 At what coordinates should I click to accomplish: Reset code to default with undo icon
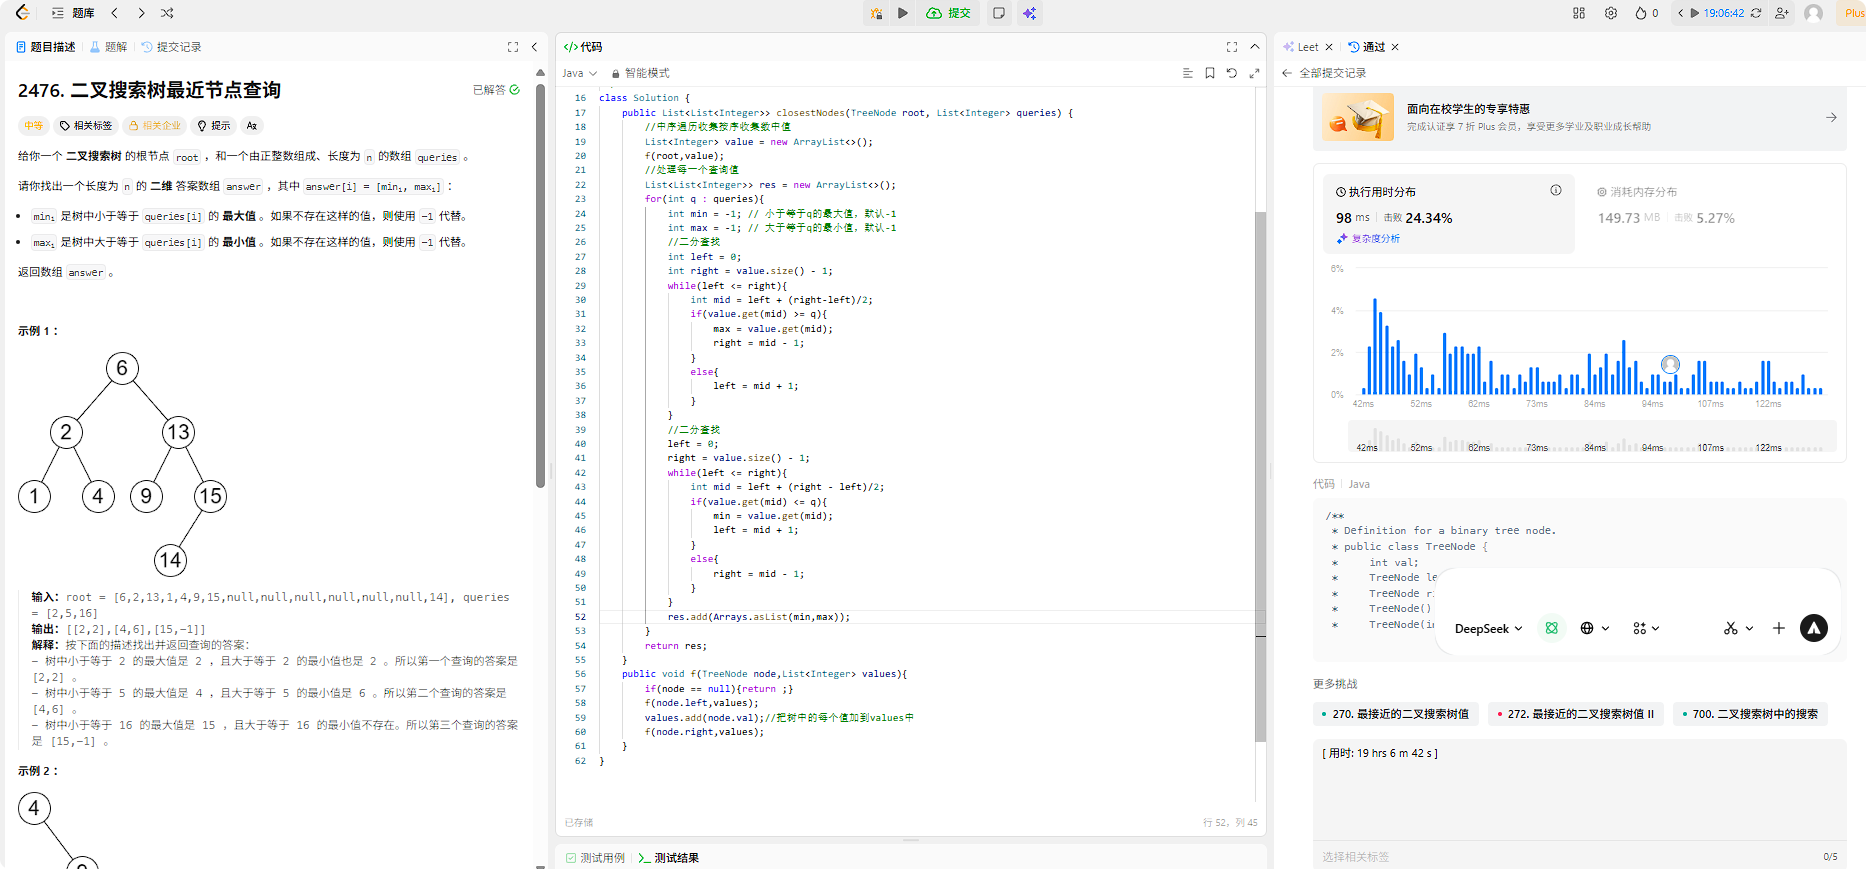click(x=1232, y=73)
